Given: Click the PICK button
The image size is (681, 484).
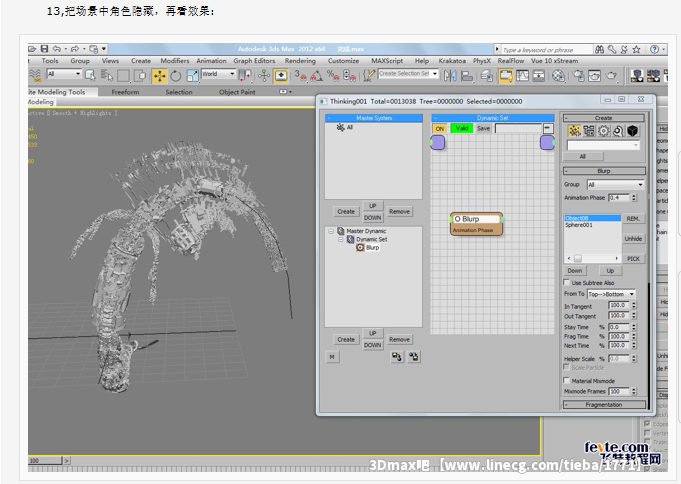Looking at the screenshot, I should coord(633,259).
